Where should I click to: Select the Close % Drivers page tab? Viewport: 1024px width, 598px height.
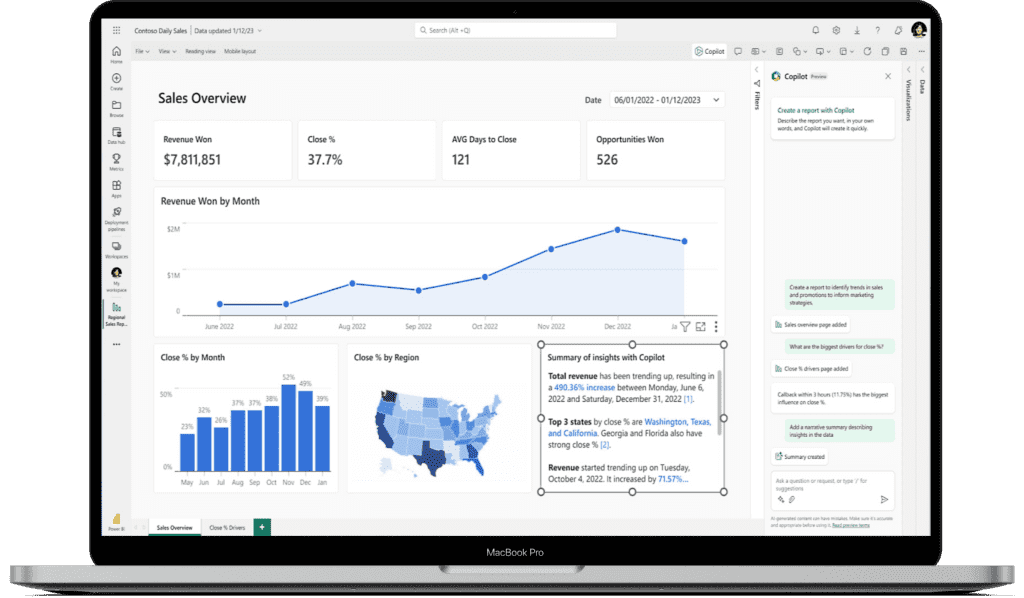pos(227,527)
